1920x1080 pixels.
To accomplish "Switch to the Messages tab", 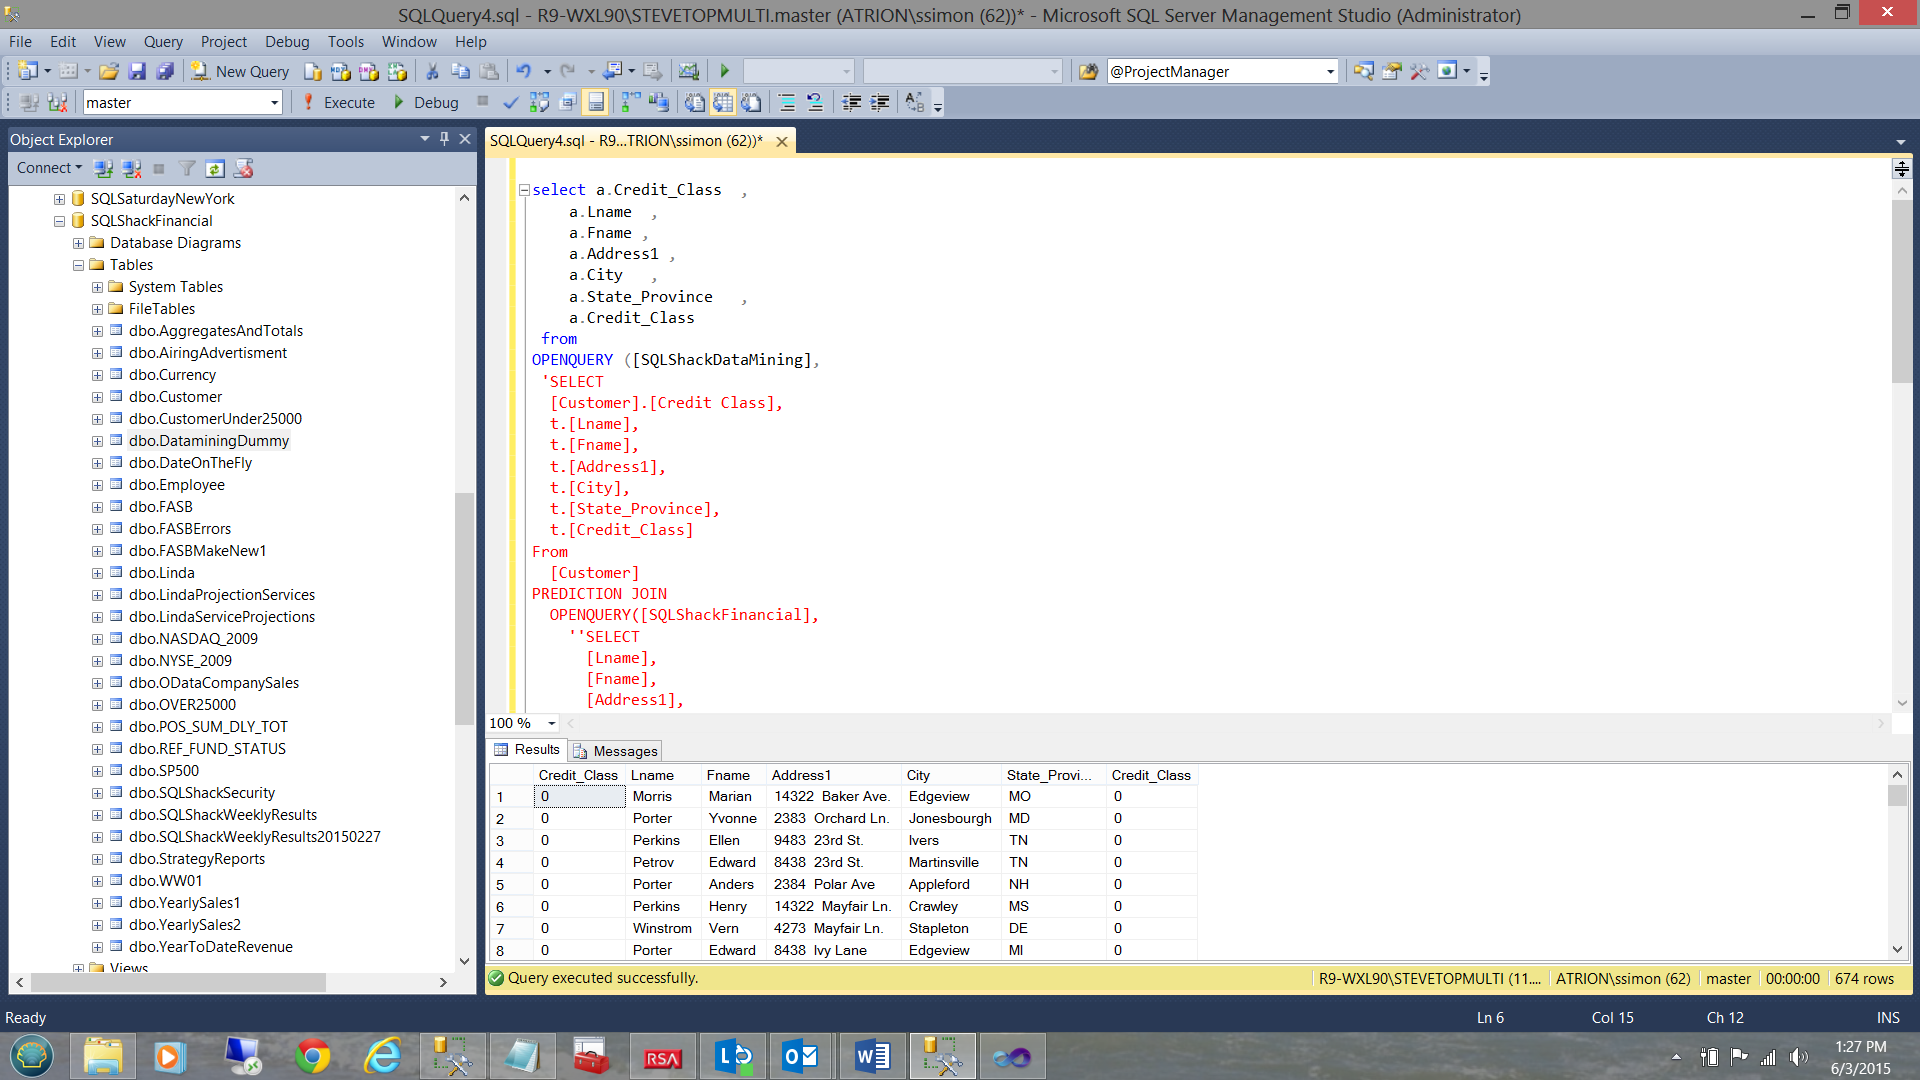I will tap(616, 751).
